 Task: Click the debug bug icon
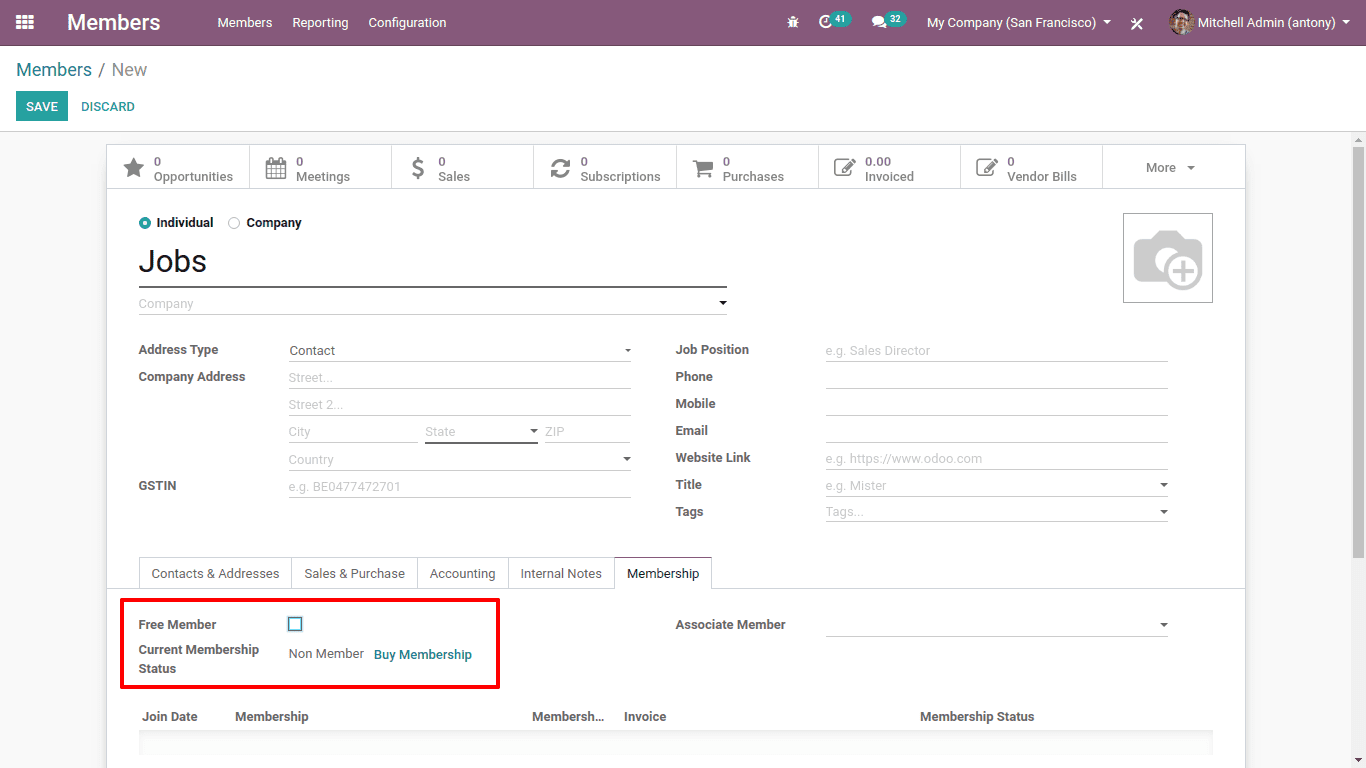793,22
